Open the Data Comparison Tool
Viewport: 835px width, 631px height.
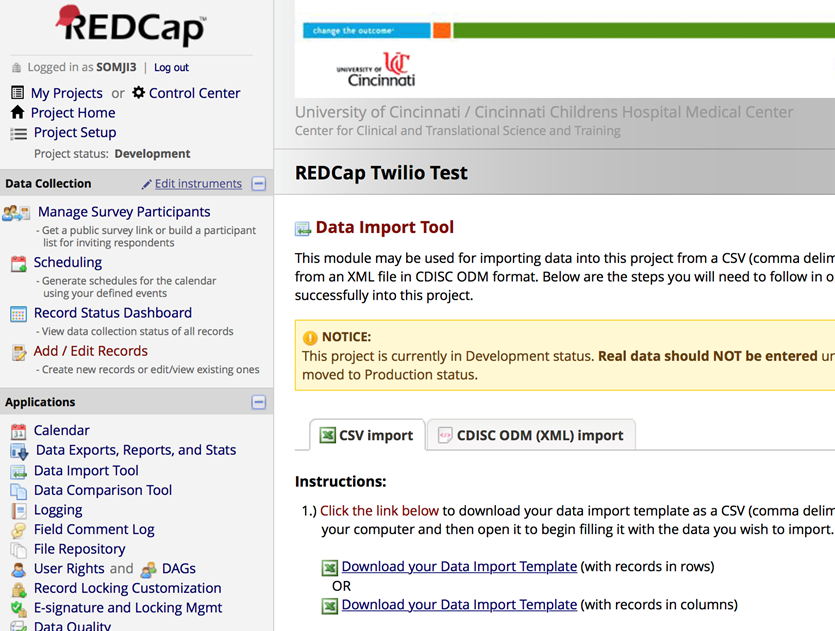[103, 490]
